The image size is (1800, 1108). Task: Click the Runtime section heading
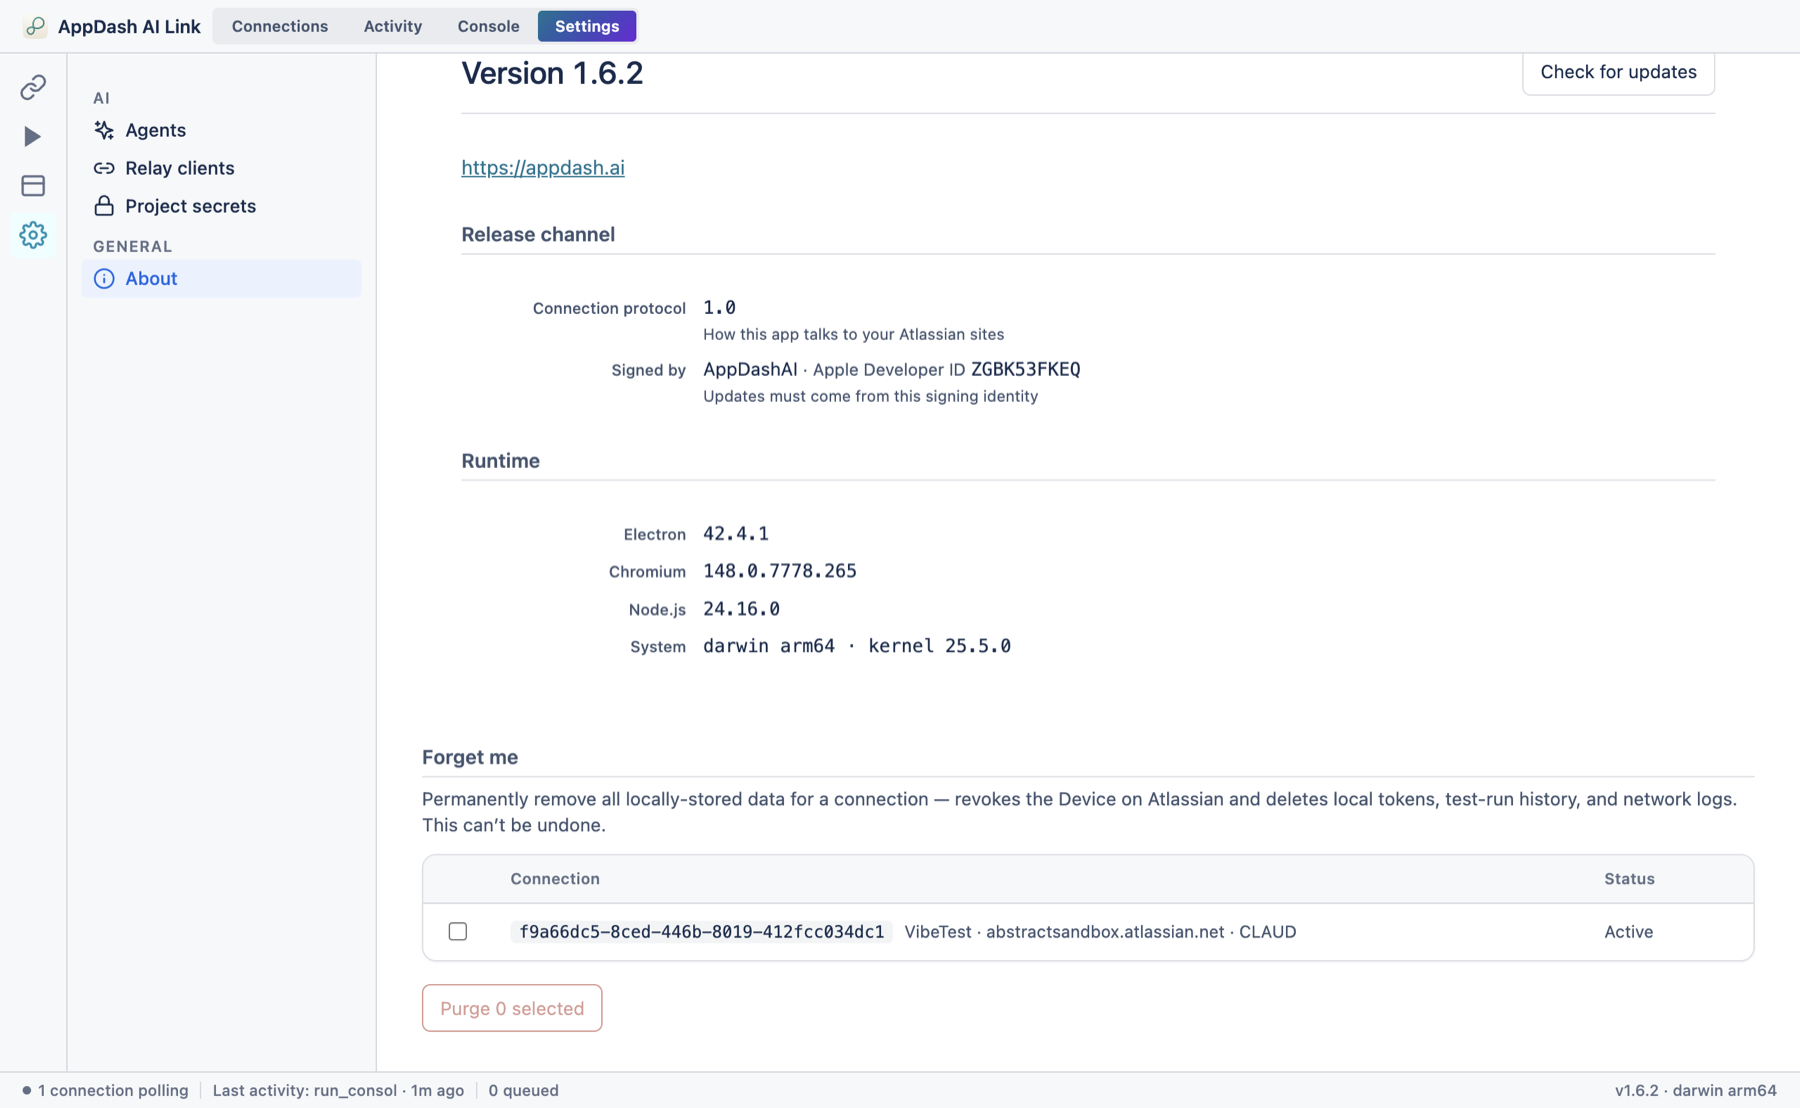coord(500,461)
